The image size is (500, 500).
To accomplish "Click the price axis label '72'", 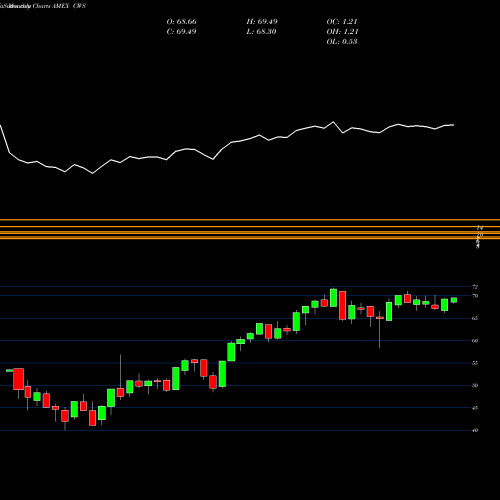I will click(x=475, y=287).
